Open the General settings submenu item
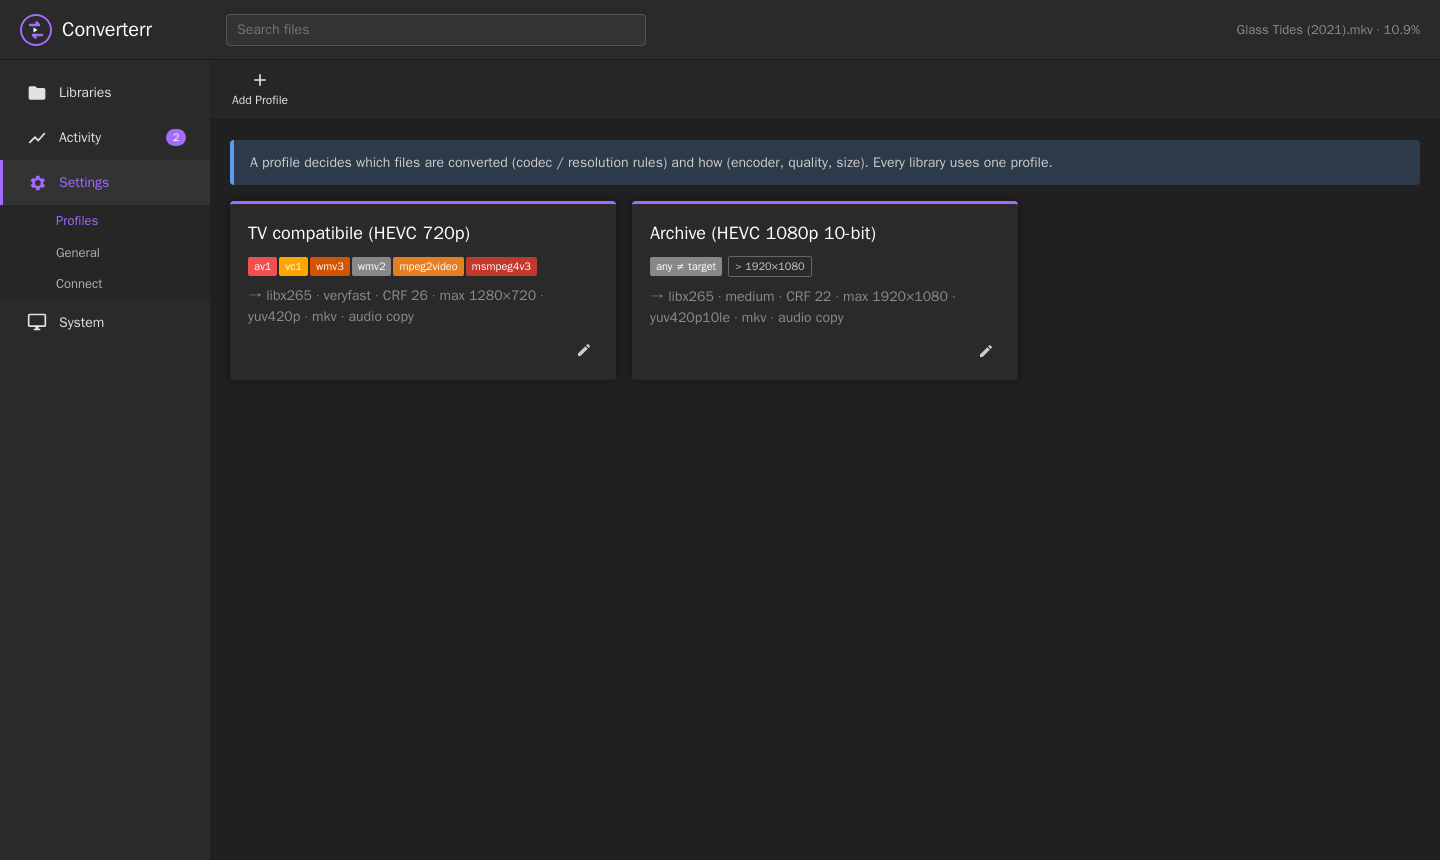Screen dimensions: 1440x860 tap(78, 253)
